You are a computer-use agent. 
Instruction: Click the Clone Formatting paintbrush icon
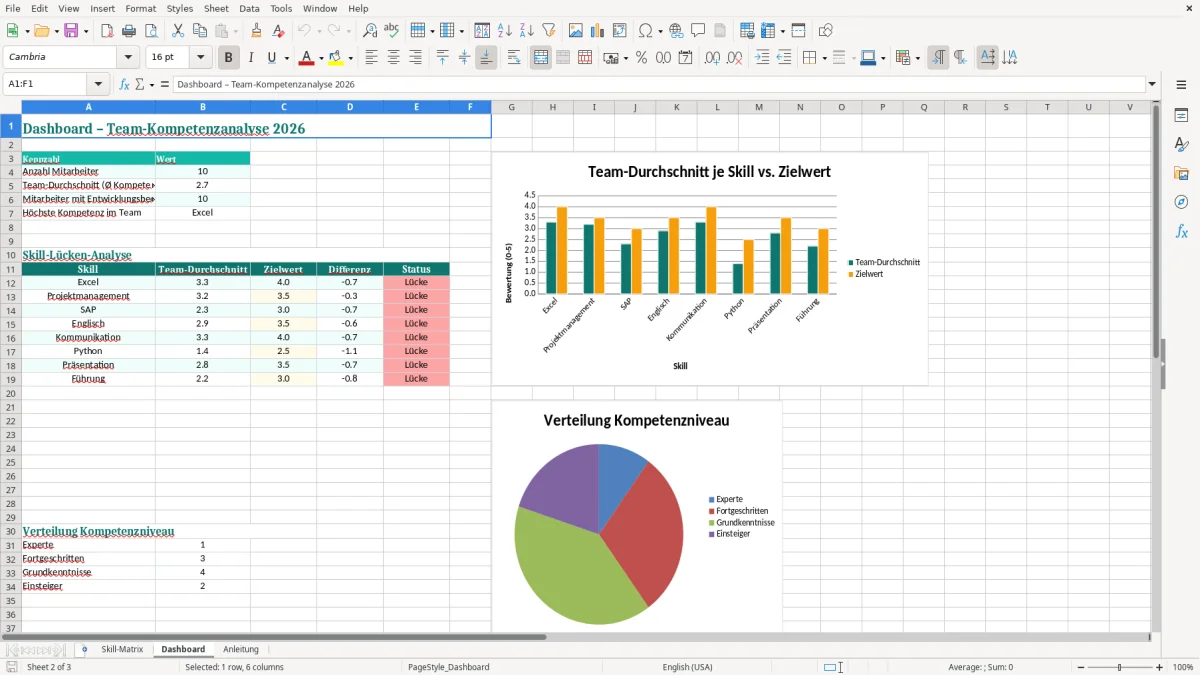point(257,31)
